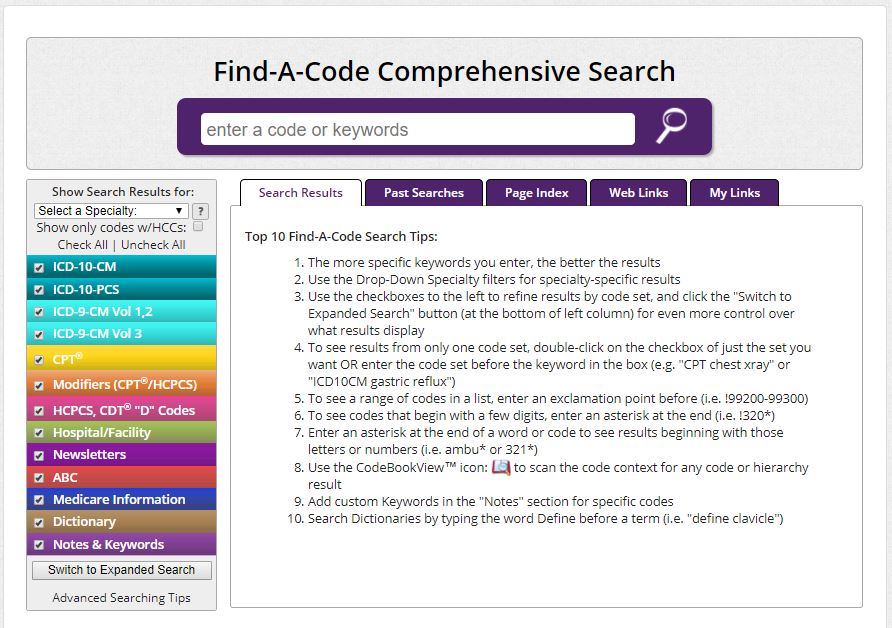Switch to the Past Searches tab
This screenshot has width=892, height=628.
pyautogui.click(x=424, y=193)
